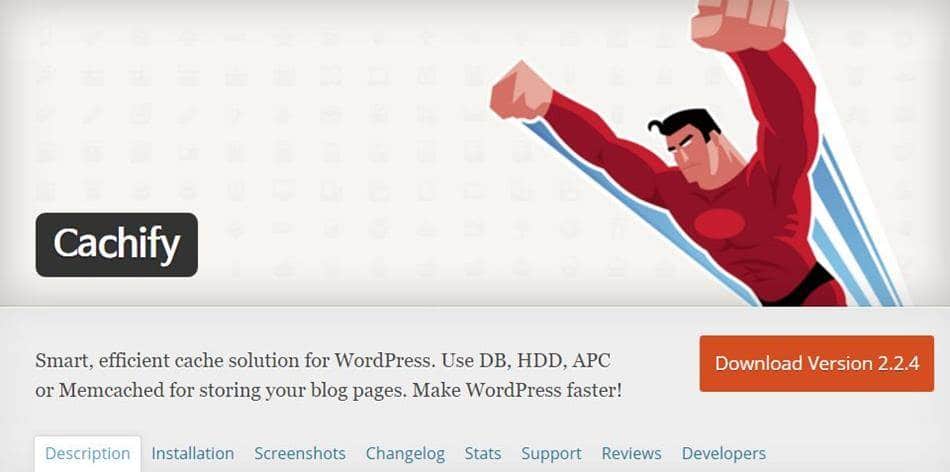Click the red oval chest emblem

point(719,224)
